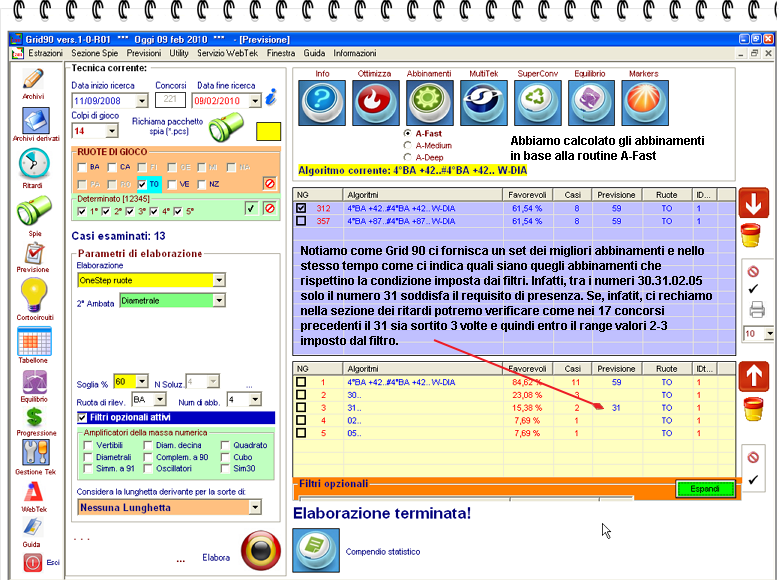Screen dimensions: 779x580
Task: Click the red cancel icon in Ruote di gioco
Action: click(x=269, y=184)
